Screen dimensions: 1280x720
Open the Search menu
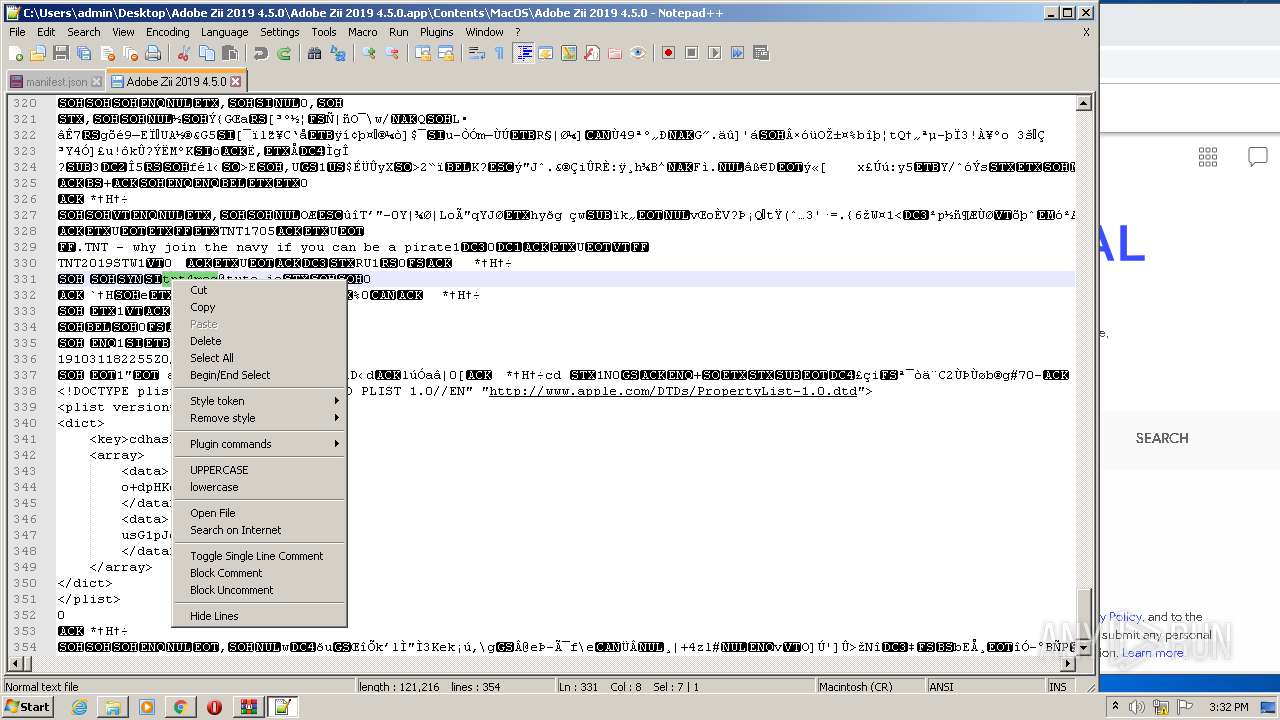click(x=84, y=32)
